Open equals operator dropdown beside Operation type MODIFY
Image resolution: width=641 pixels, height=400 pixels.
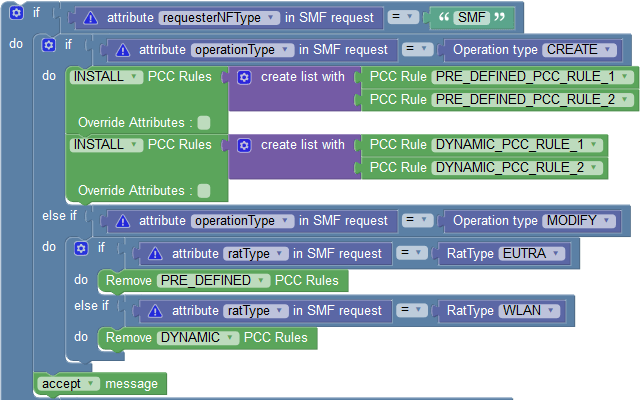point(417,220)
